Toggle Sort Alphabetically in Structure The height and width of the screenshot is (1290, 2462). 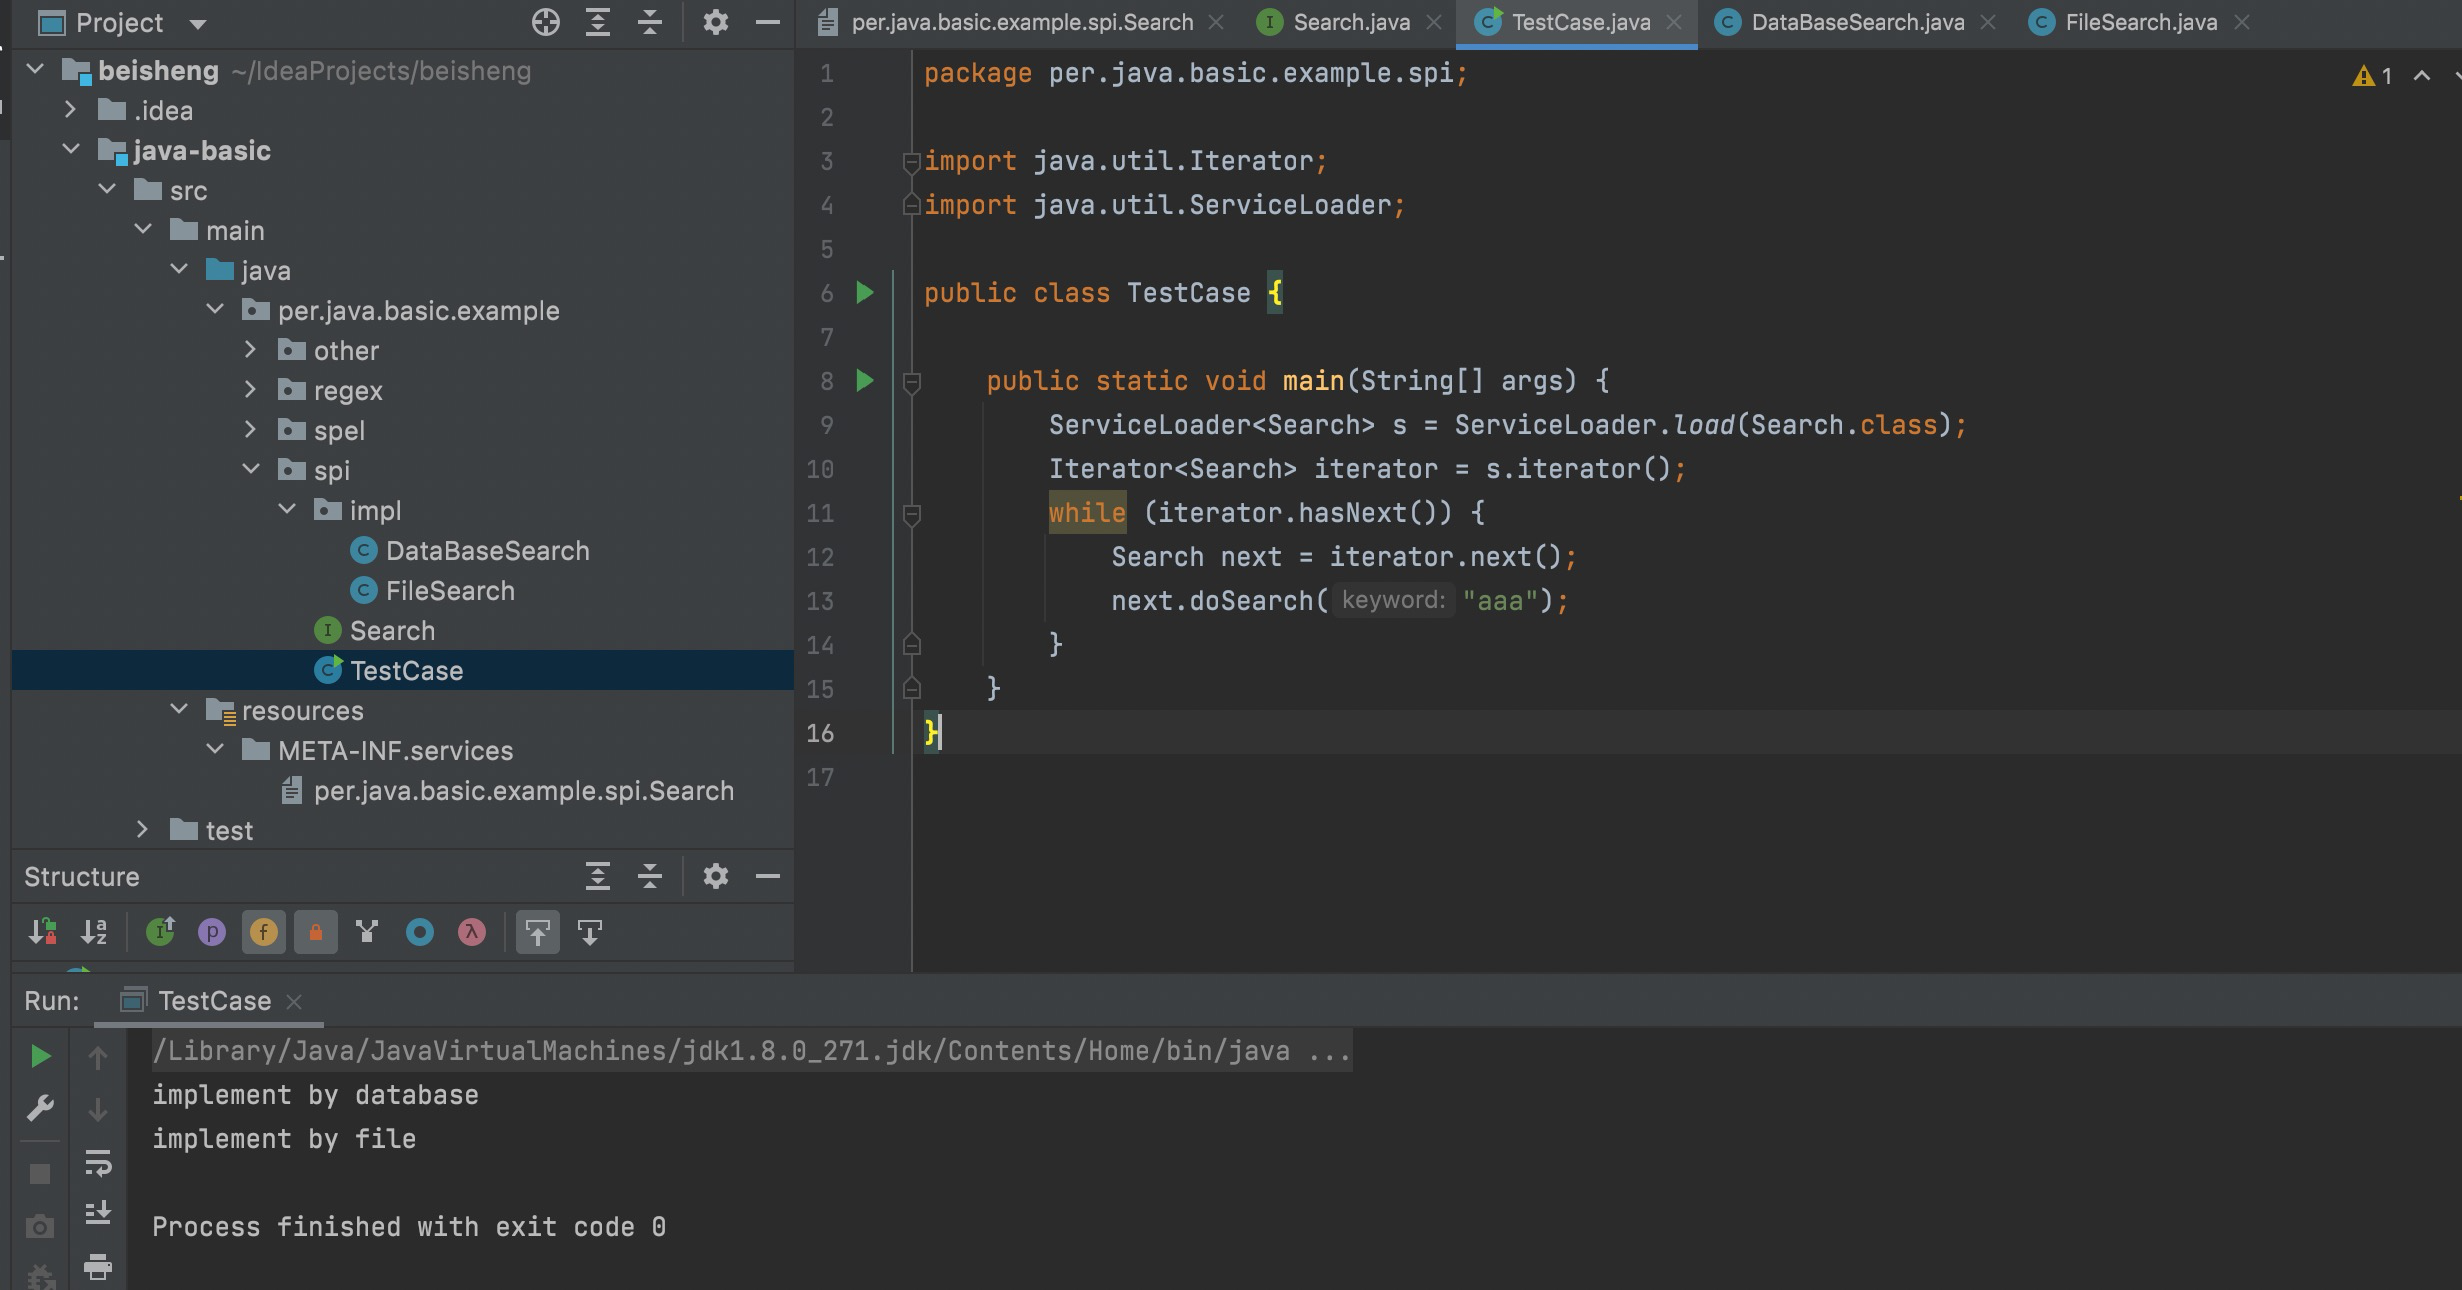[94, 932]
